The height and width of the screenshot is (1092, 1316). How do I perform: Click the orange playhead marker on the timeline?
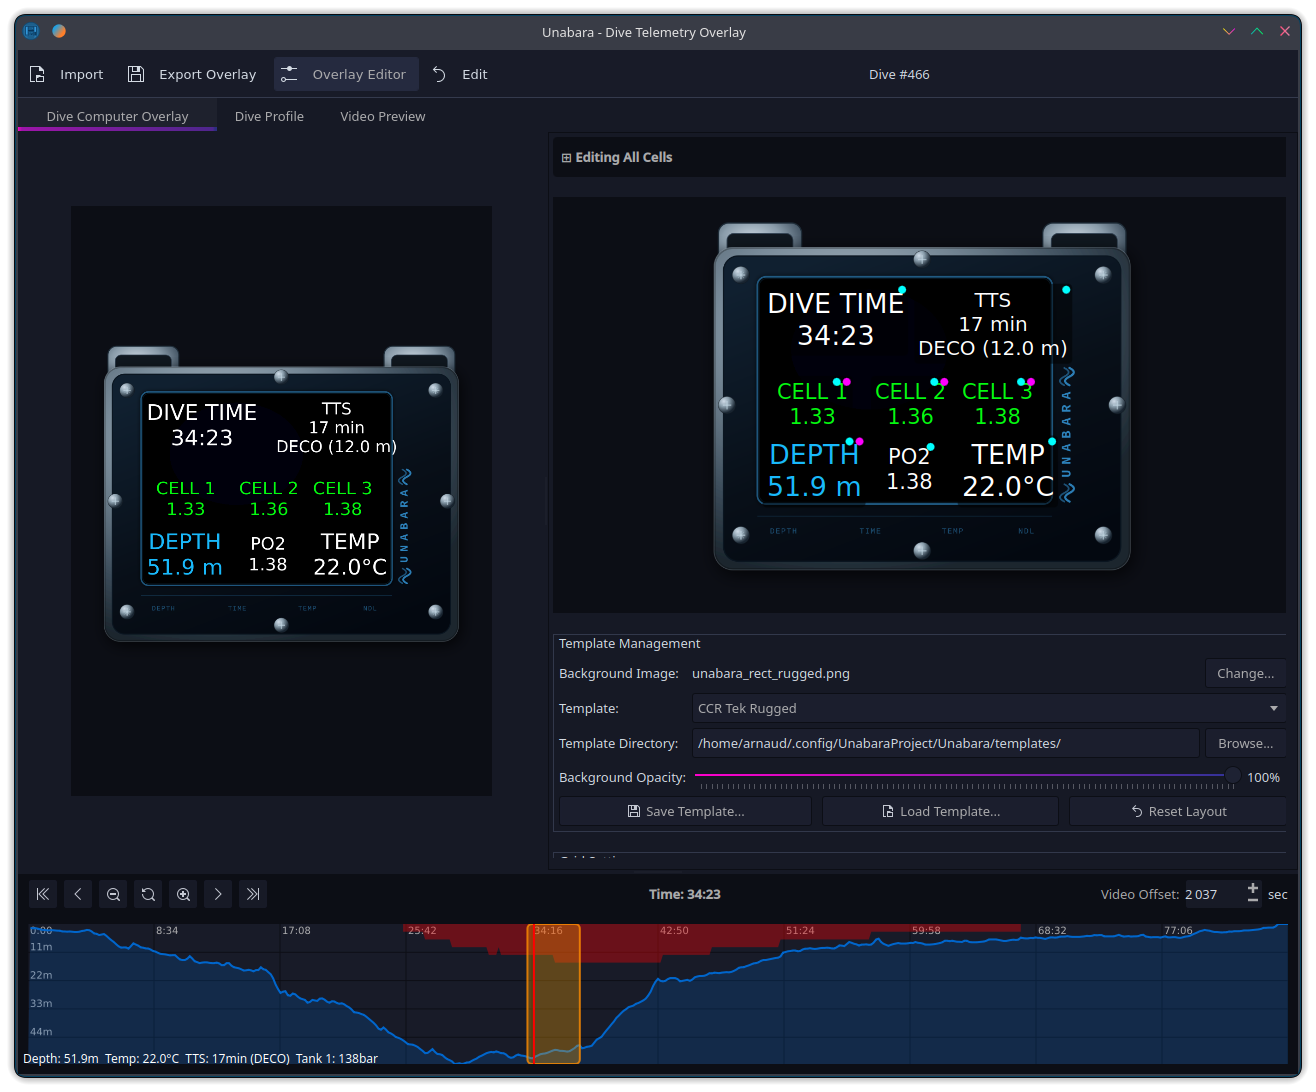coord(553,993)
